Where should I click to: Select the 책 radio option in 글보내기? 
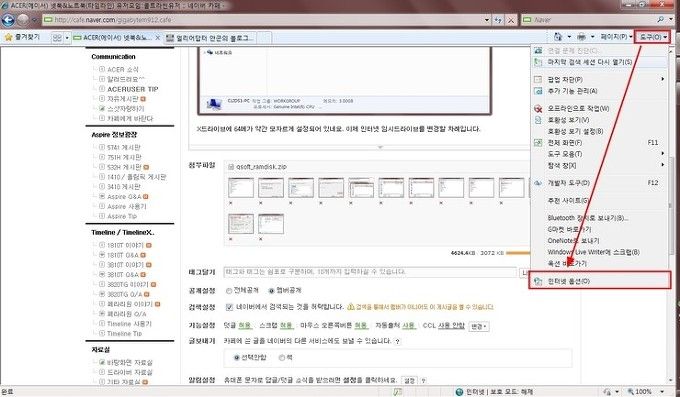282,358
